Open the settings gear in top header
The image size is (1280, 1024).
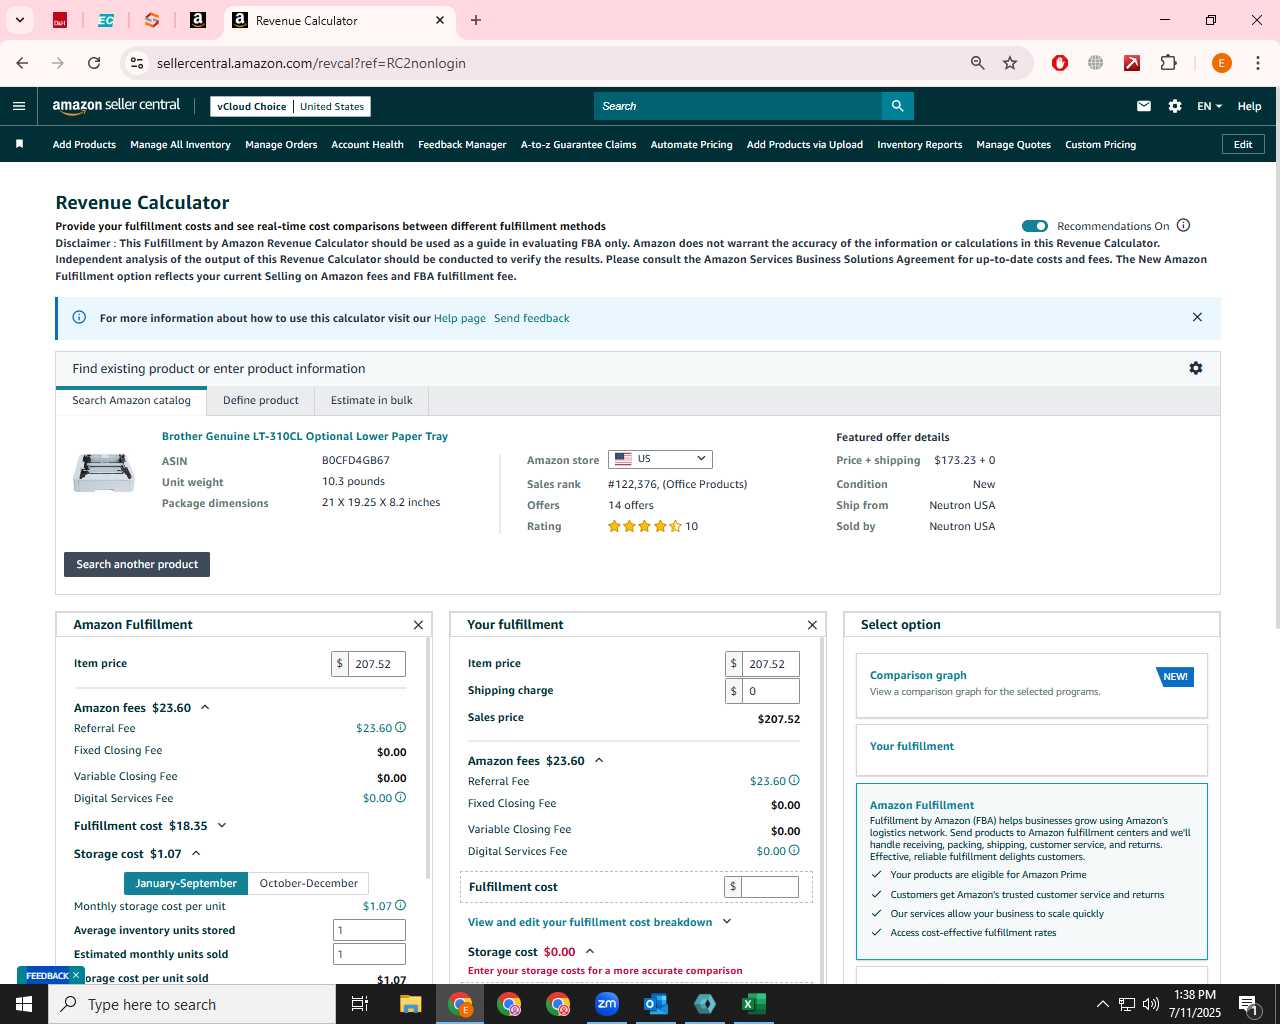[1175, 106]
